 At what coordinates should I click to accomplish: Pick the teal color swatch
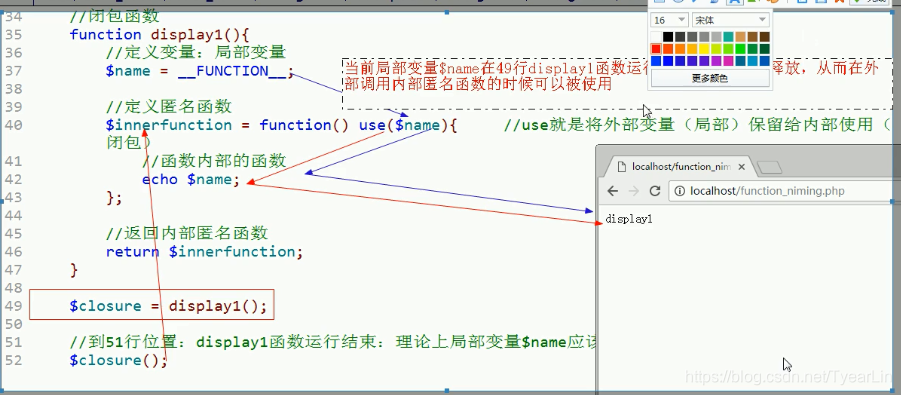(x=729, y=37)
